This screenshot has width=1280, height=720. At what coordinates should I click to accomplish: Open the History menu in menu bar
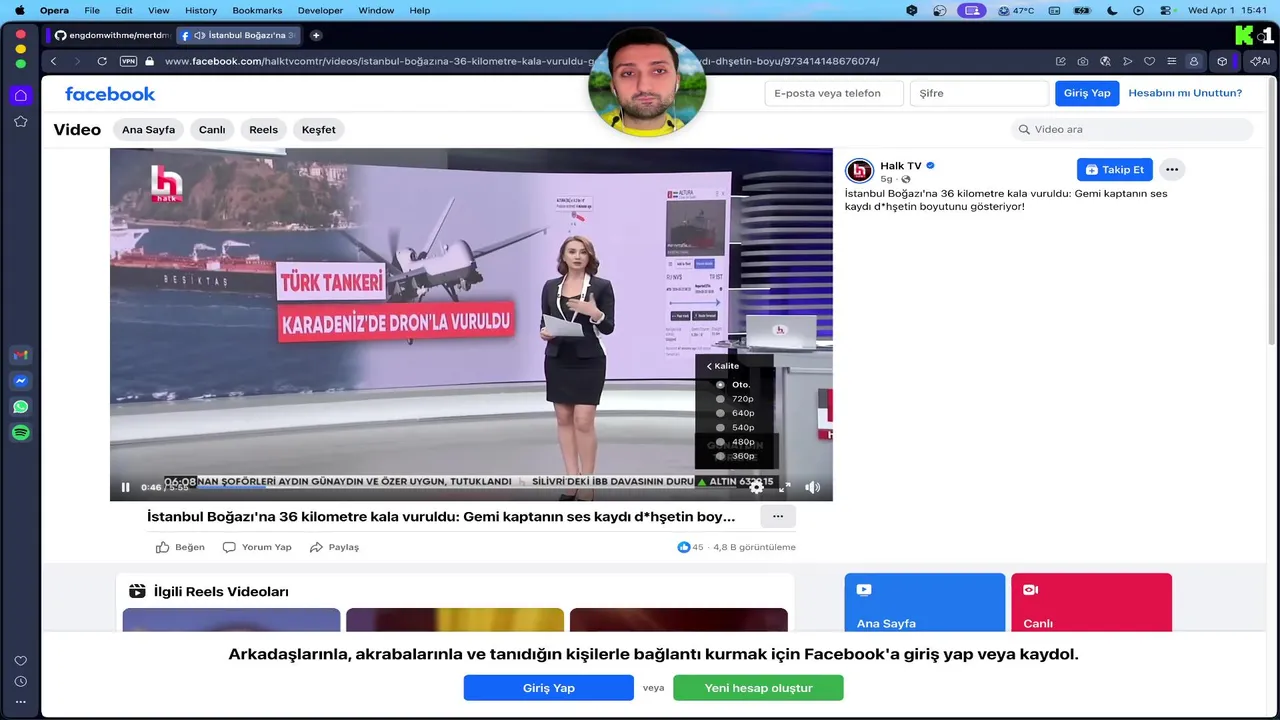click(201, 10)
